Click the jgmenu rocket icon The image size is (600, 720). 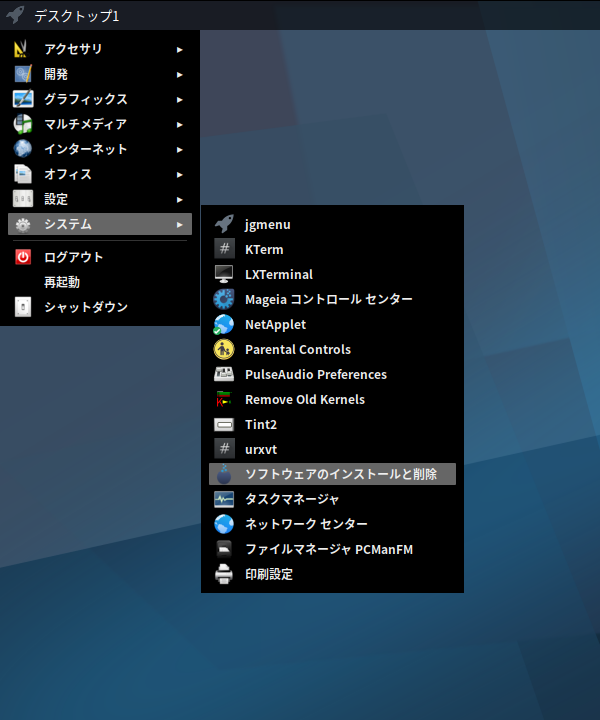click(x=224, y=225)
